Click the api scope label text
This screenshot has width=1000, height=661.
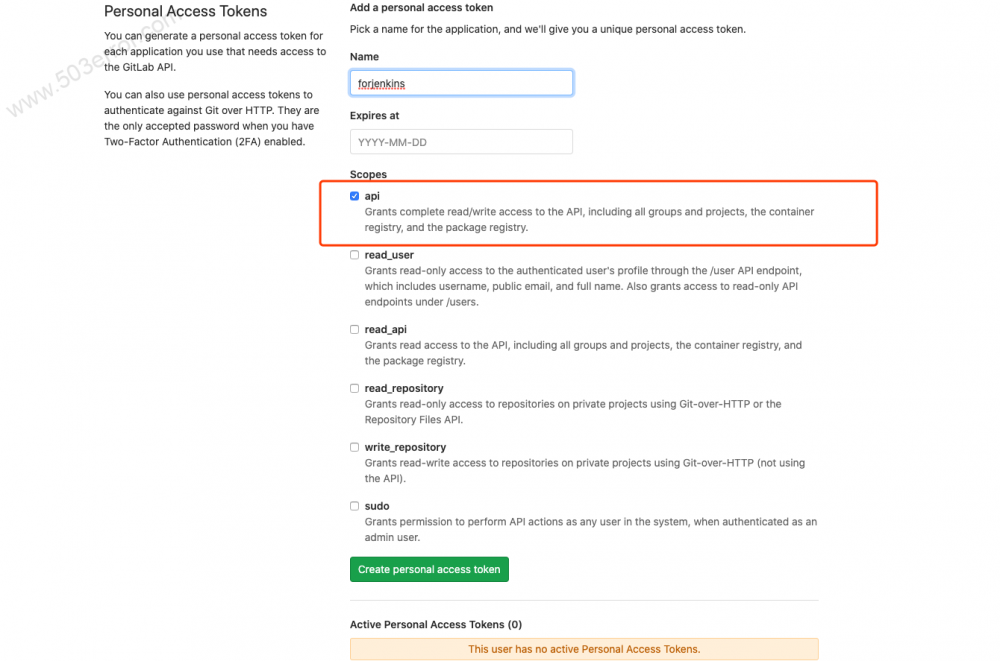point(371,196)
